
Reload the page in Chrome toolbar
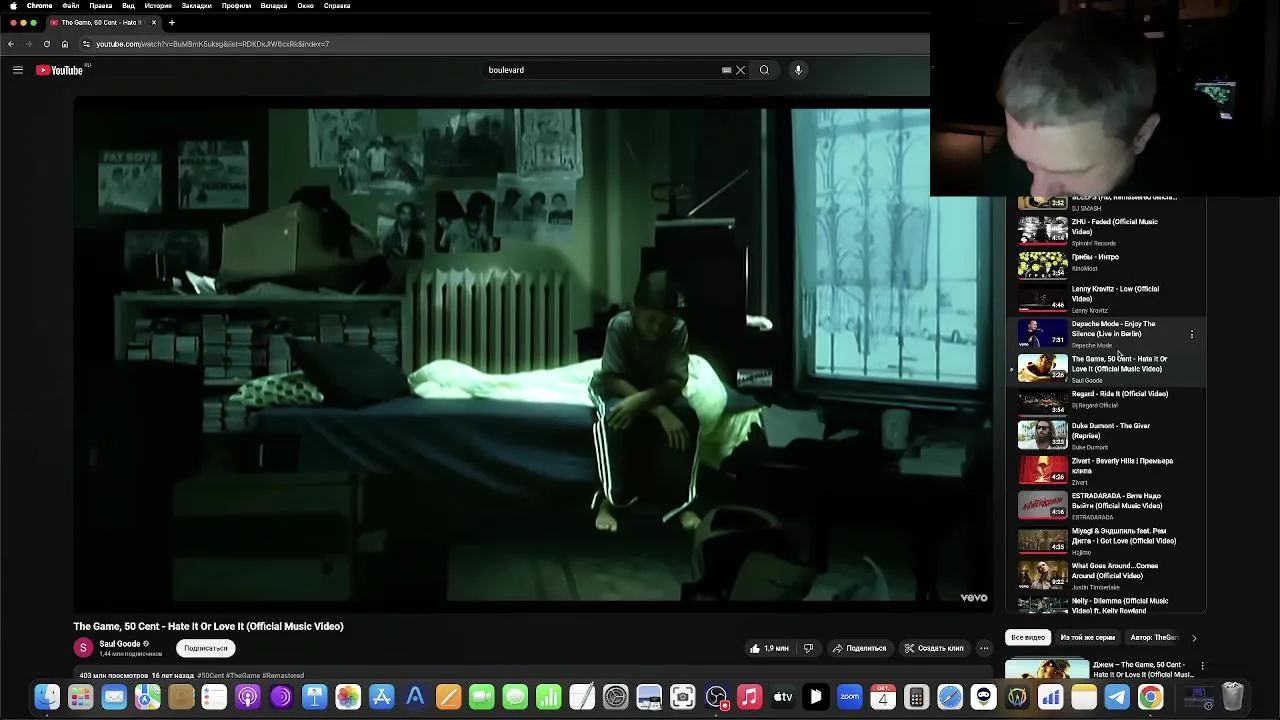point(46,44)
